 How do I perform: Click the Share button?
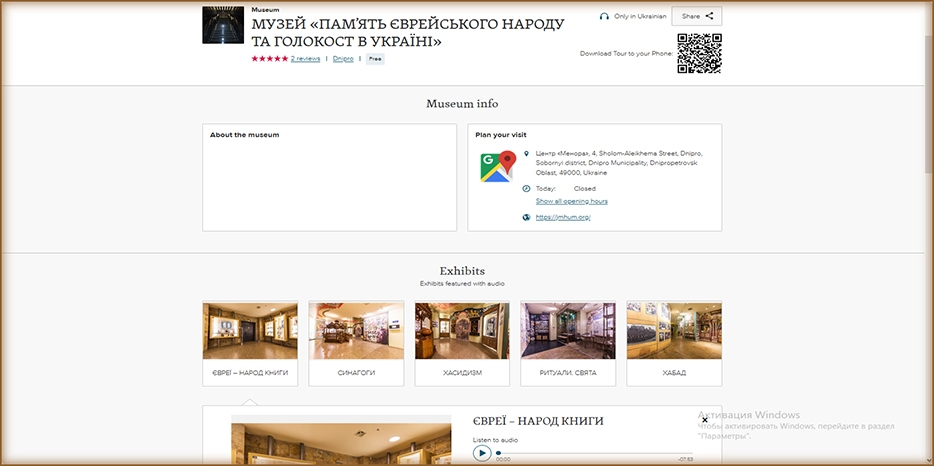[696, 16]
